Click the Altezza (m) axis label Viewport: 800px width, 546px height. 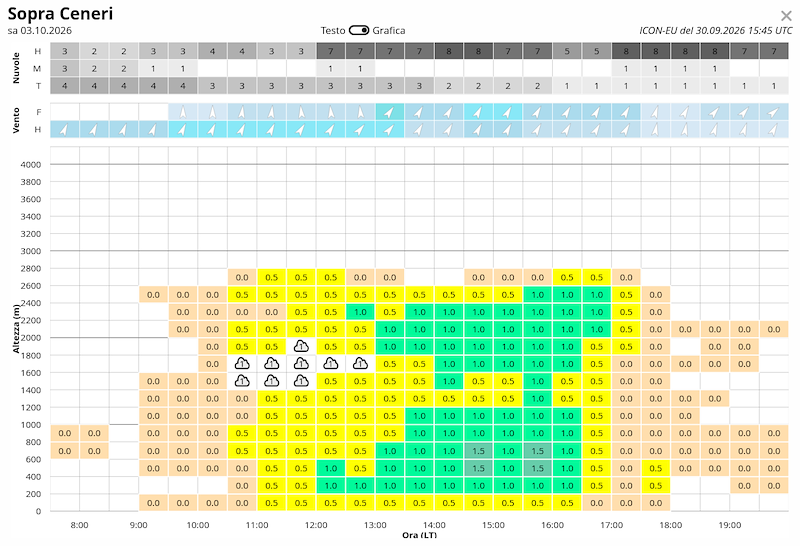(x=16, y=329)
